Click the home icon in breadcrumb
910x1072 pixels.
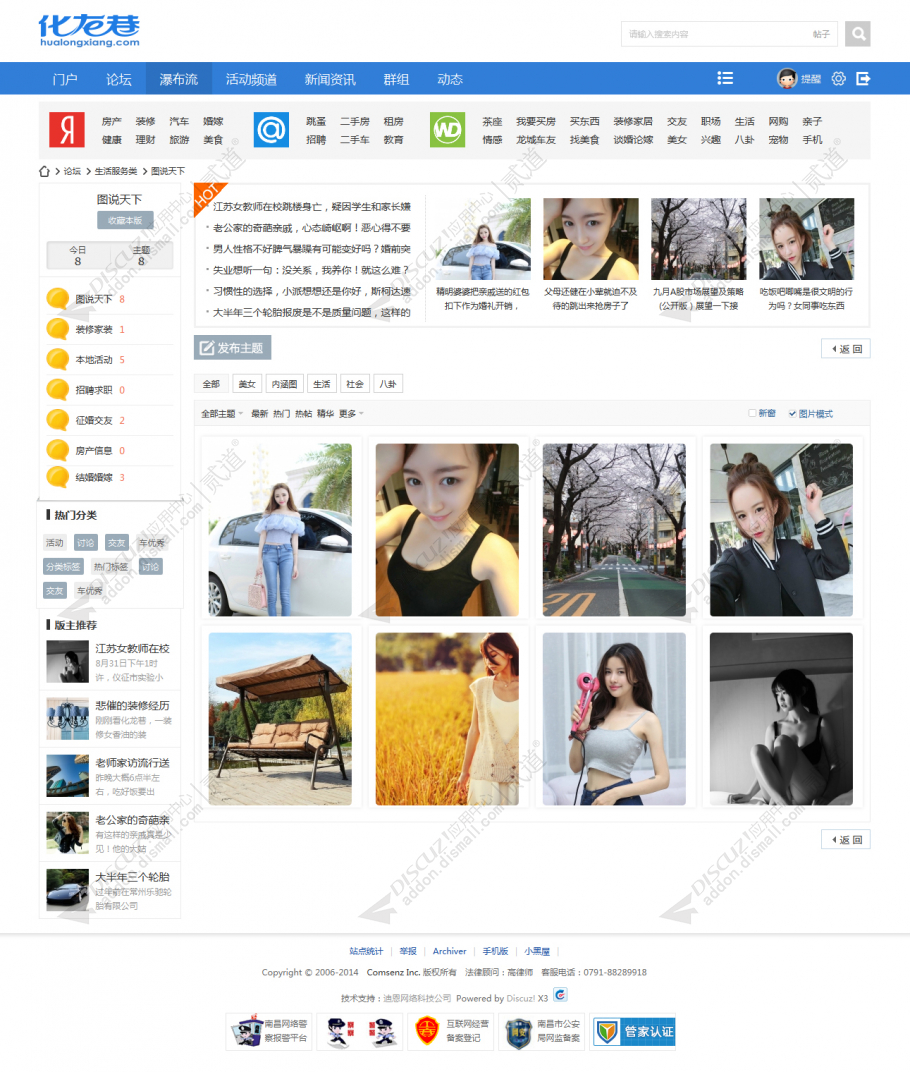click(x=44, y=172)
